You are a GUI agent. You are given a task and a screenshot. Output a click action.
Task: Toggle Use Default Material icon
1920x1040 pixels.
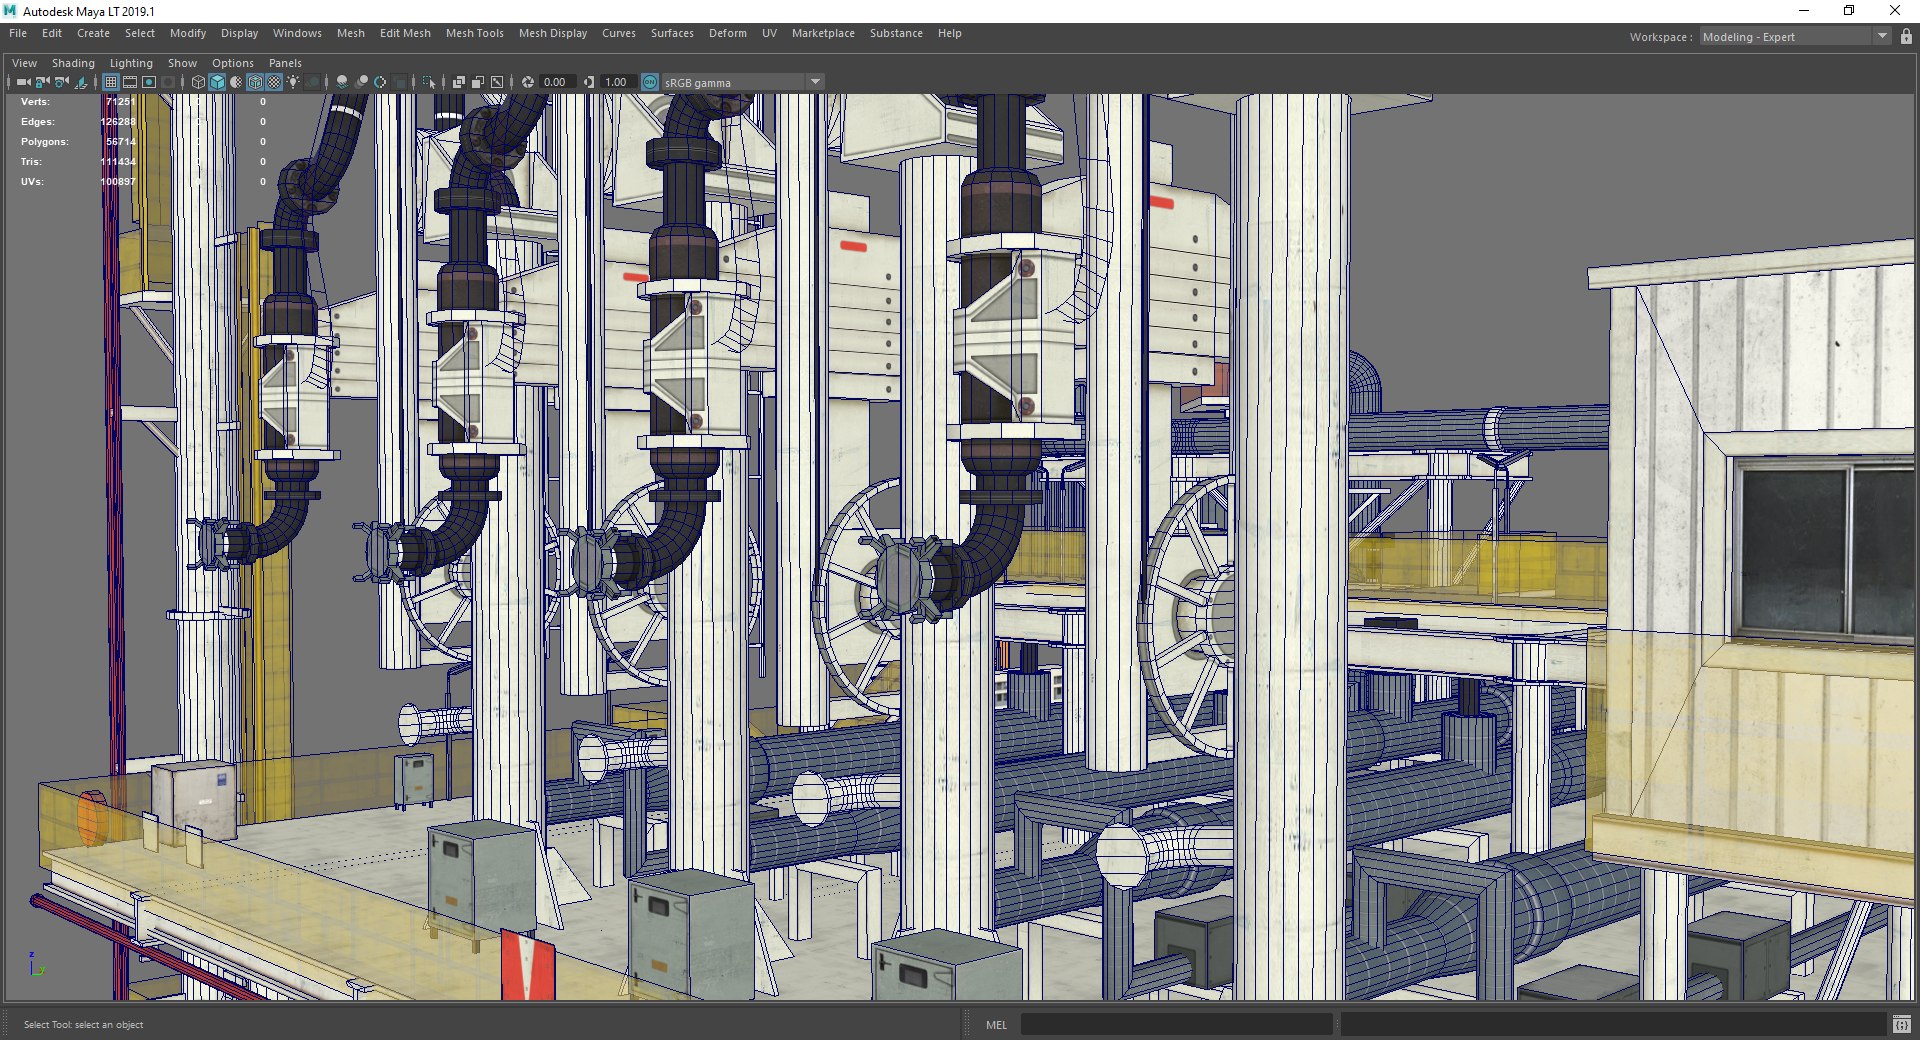[x=236, y=82]
